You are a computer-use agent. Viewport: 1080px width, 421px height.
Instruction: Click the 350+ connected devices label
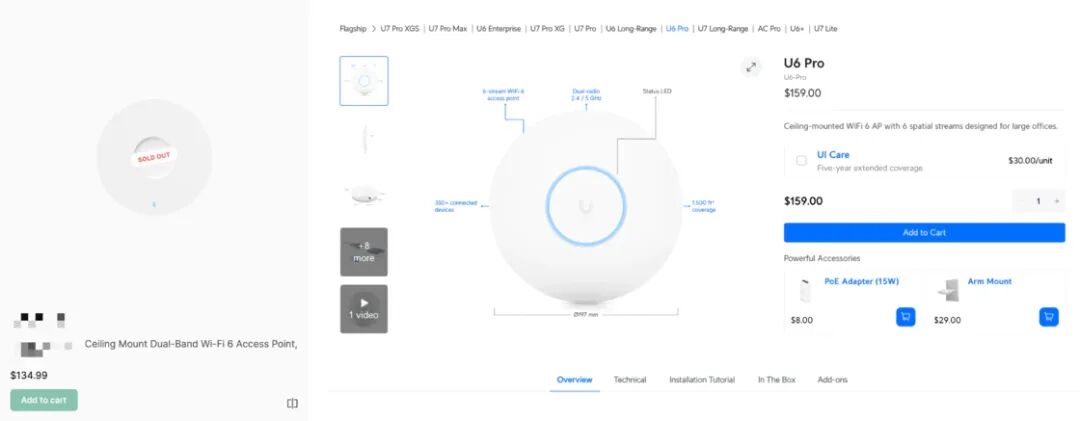[455, 206]
